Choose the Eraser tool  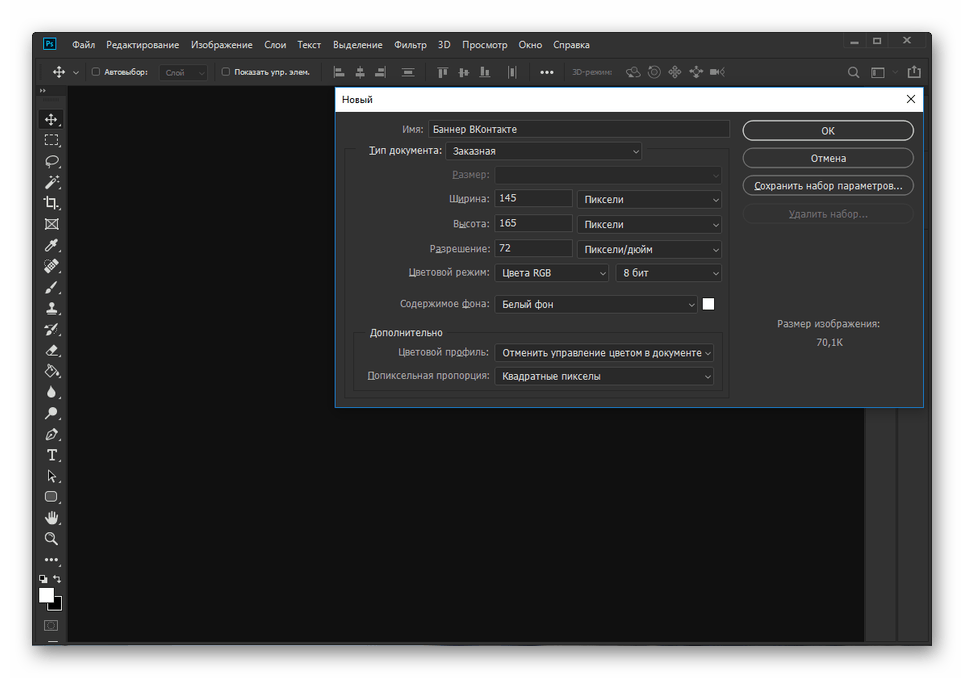[51, 350]
